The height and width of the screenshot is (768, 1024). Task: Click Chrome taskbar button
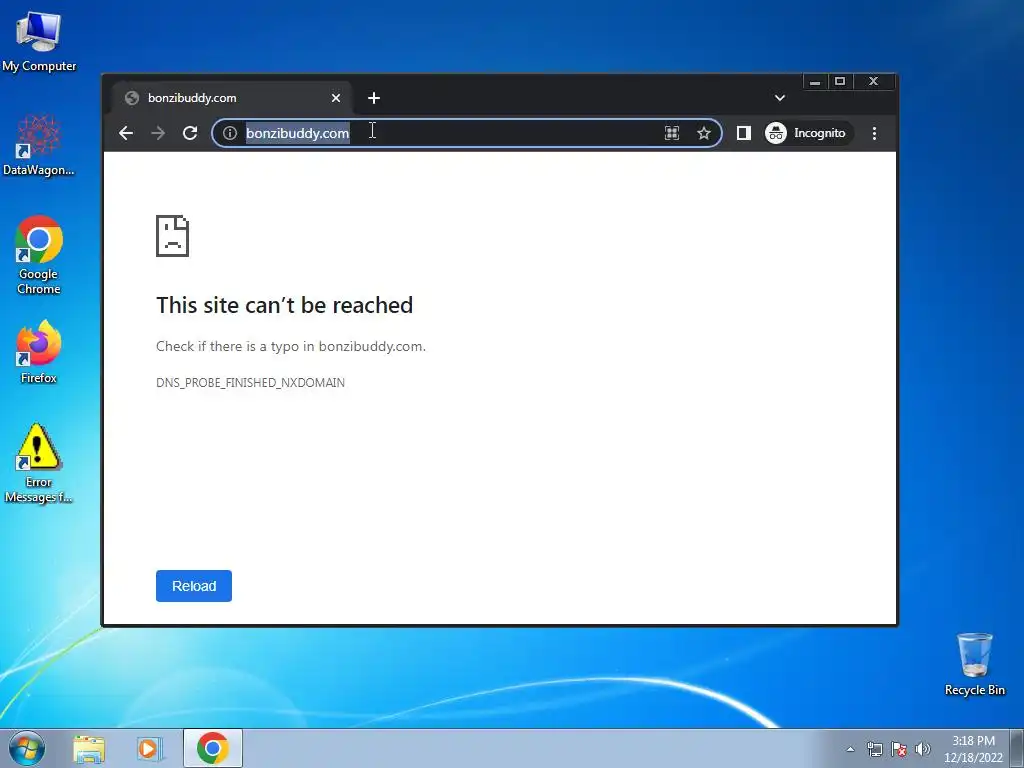click(213, 748)
